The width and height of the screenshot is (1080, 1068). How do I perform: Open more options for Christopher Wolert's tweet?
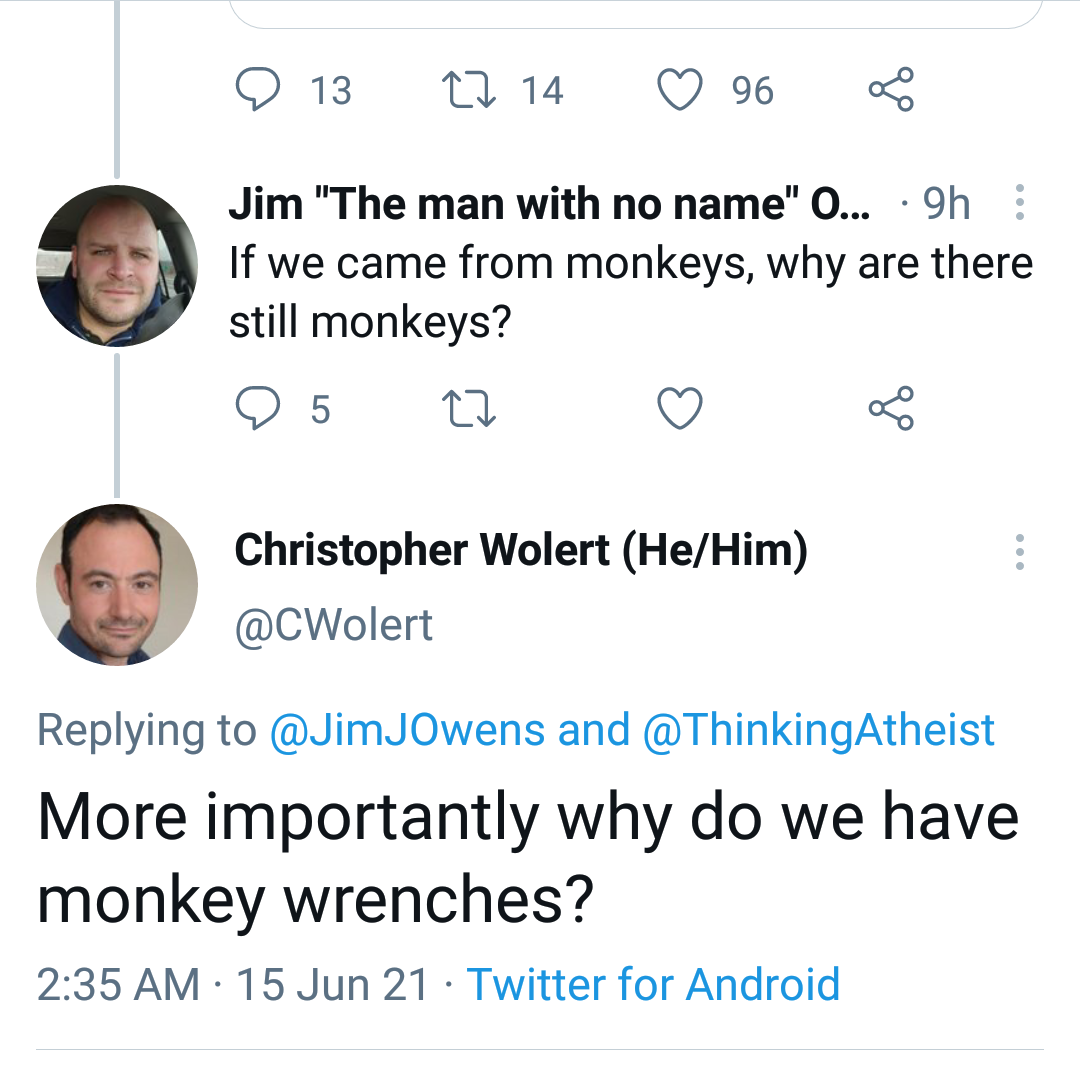click(1019, 551)
